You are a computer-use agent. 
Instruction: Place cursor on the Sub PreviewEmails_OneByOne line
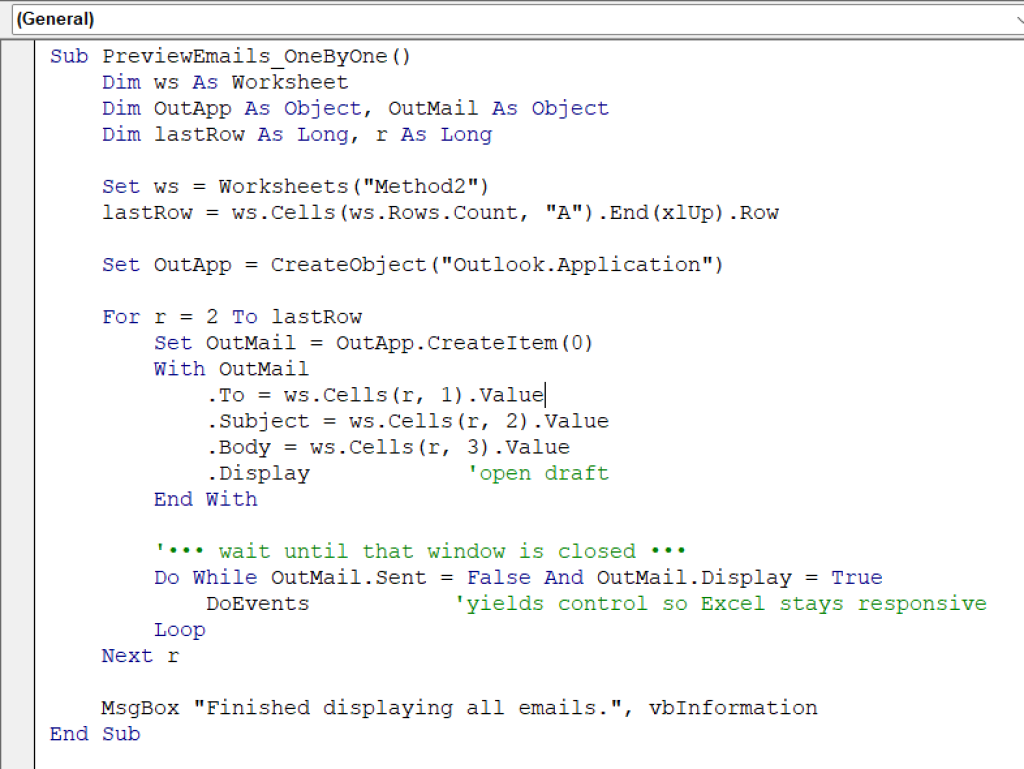(230, 56)
